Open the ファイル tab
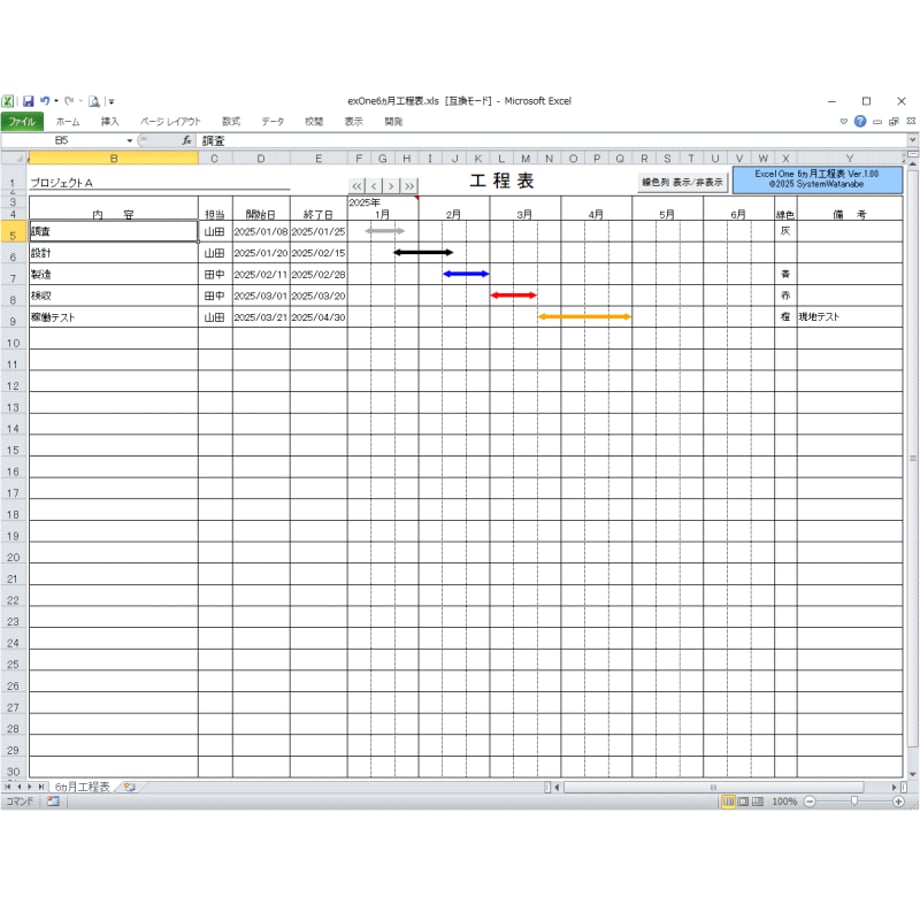Image resolution: width=920 pixels, height=920 pixels. pyautogui.click(x=22, y=121)
